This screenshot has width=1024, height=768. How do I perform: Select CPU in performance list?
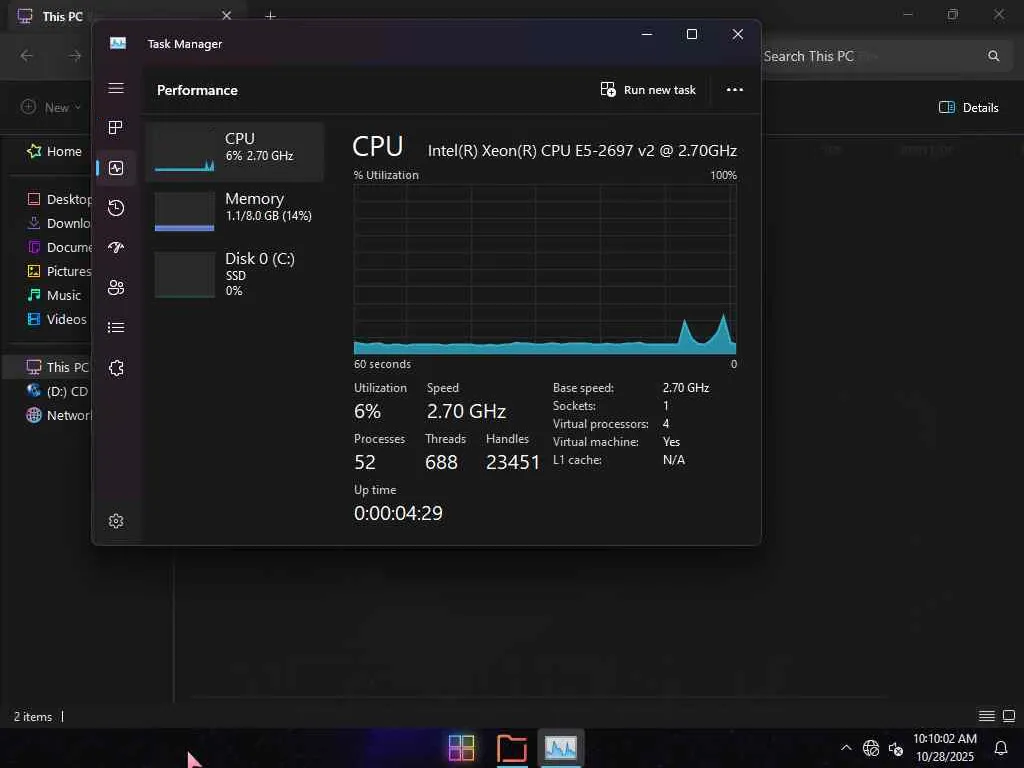pos(234,152)
